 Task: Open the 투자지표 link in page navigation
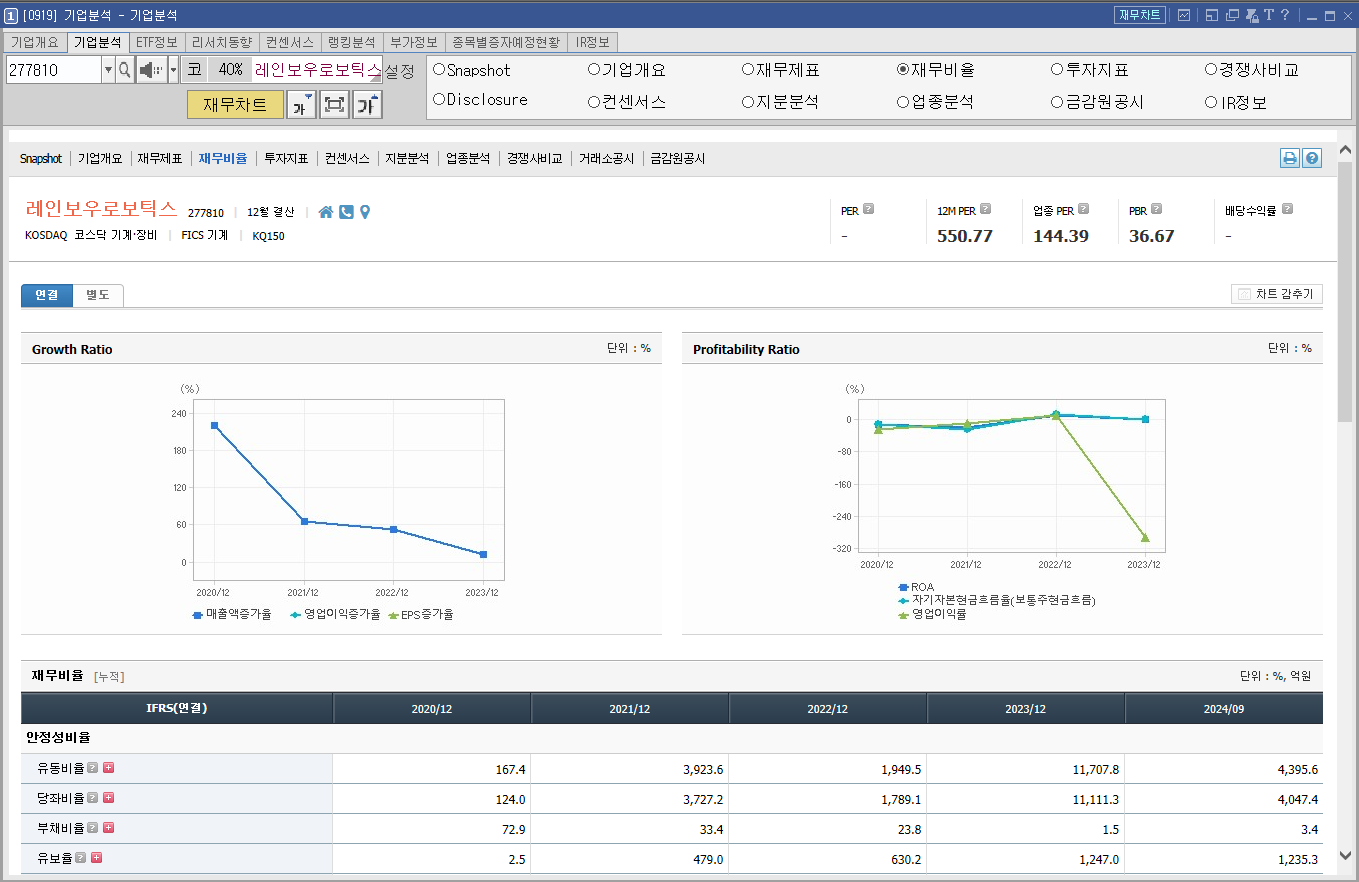(x=285, y=159)
